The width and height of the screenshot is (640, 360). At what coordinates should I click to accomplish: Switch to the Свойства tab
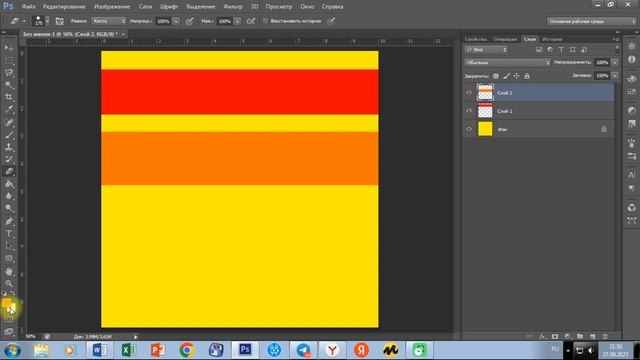(476, 39)
